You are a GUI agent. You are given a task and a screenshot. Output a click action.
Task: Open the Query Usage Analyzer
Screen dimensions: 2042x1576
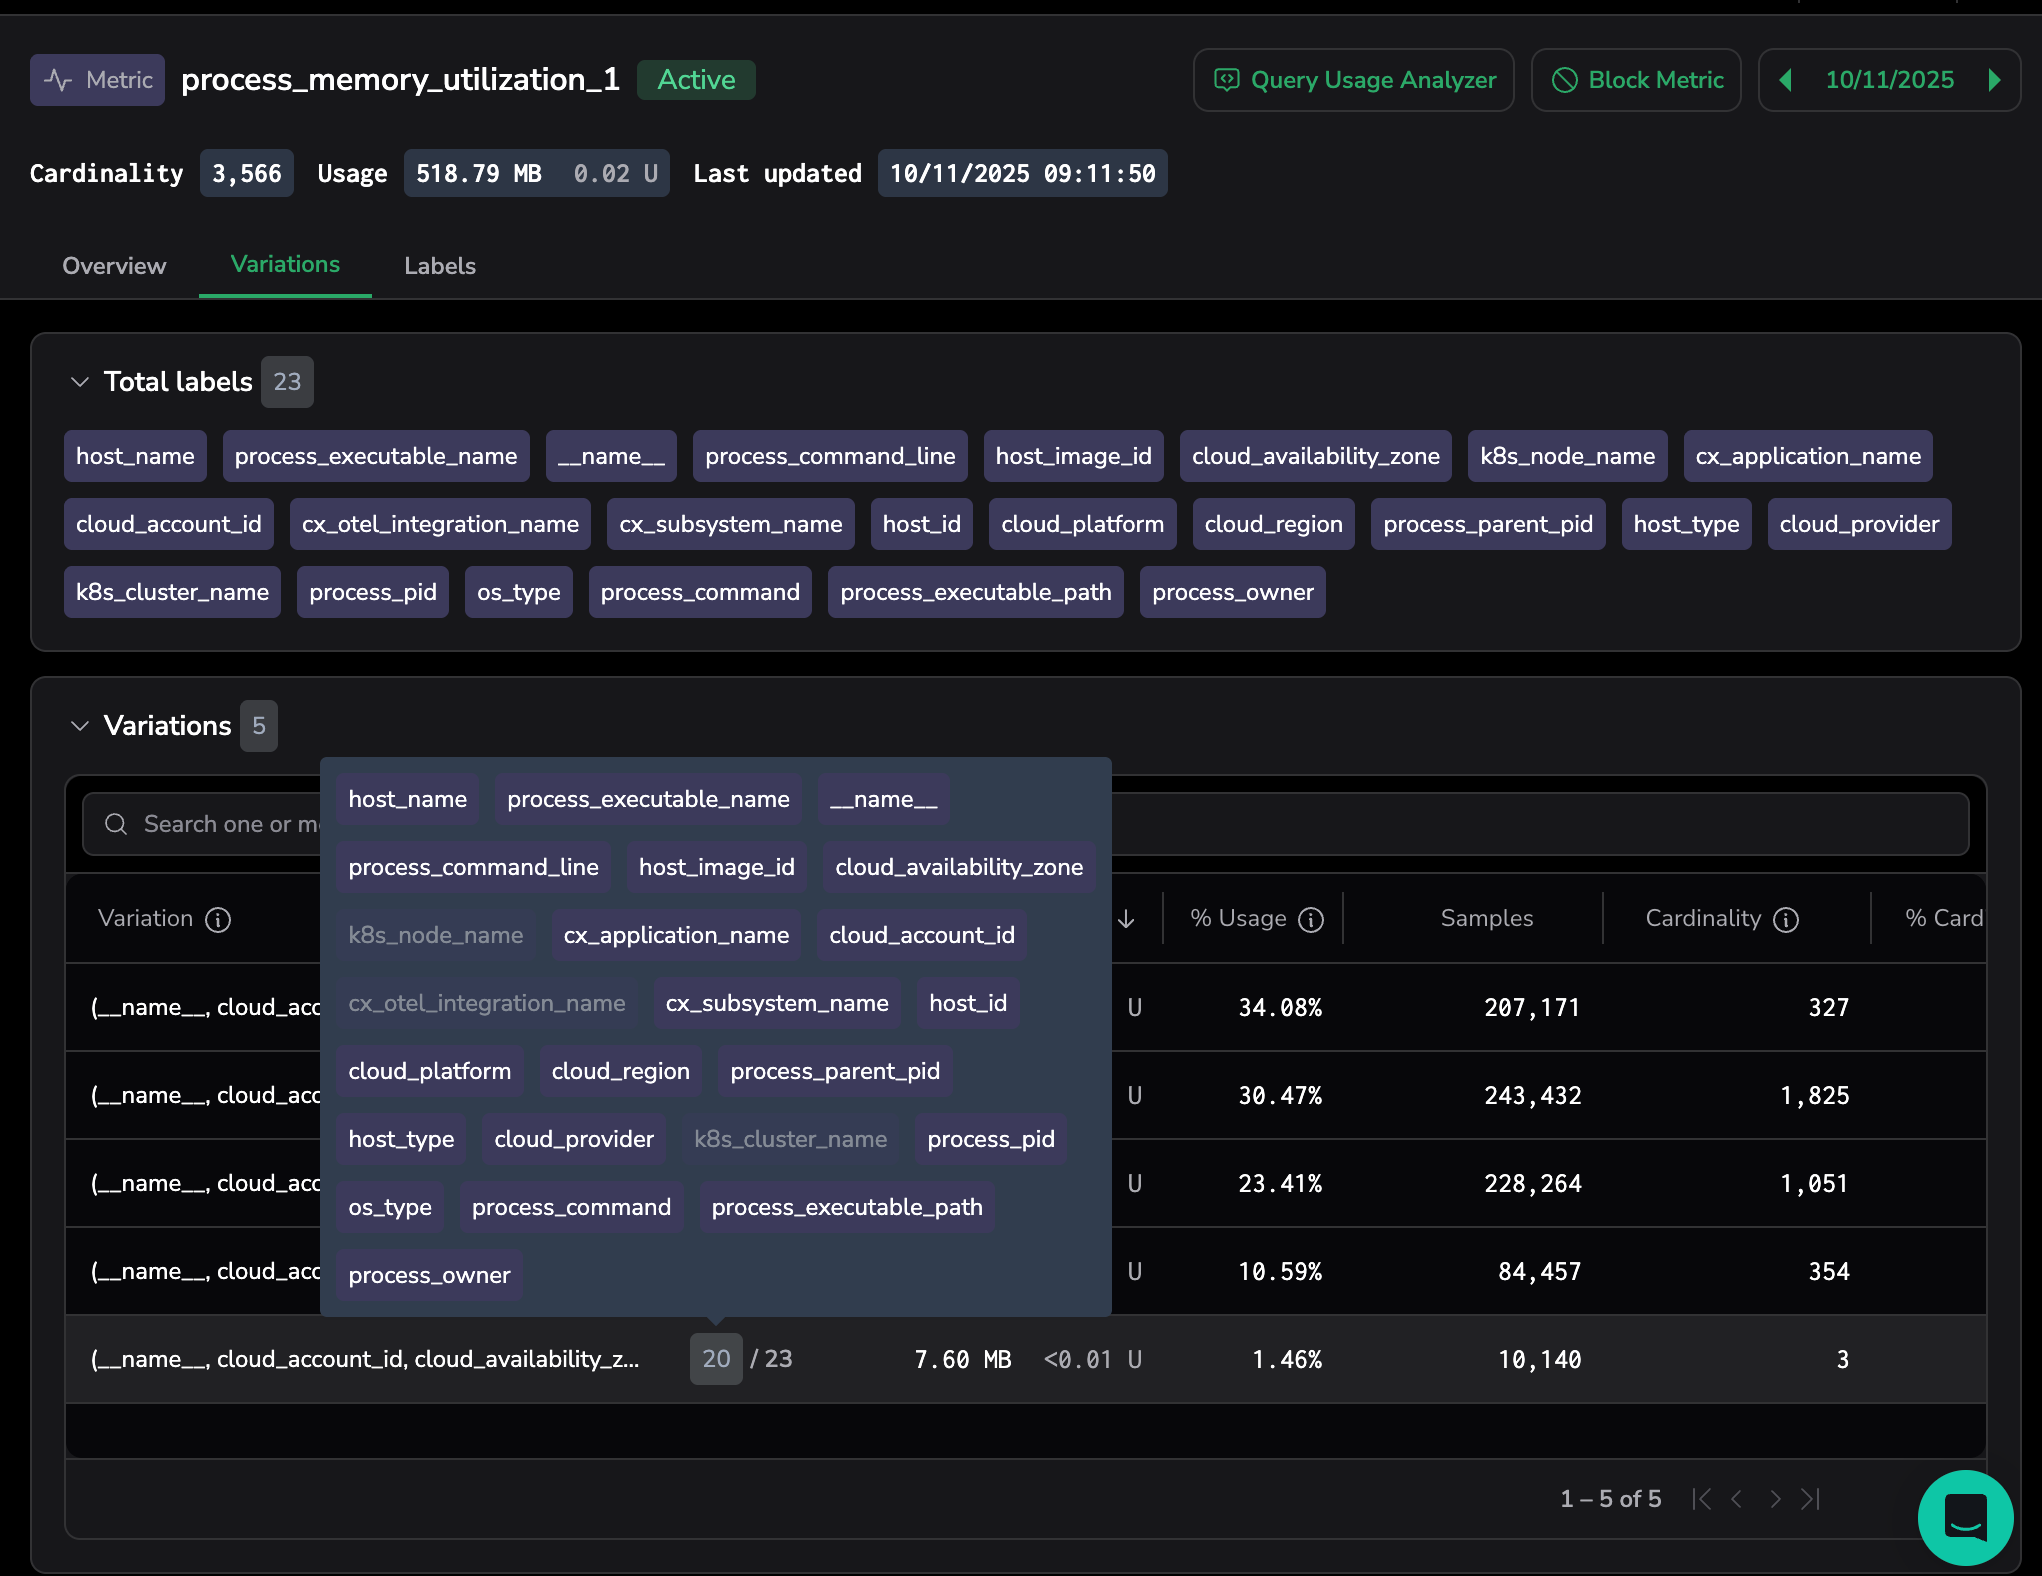click(x=1354, y=80)
